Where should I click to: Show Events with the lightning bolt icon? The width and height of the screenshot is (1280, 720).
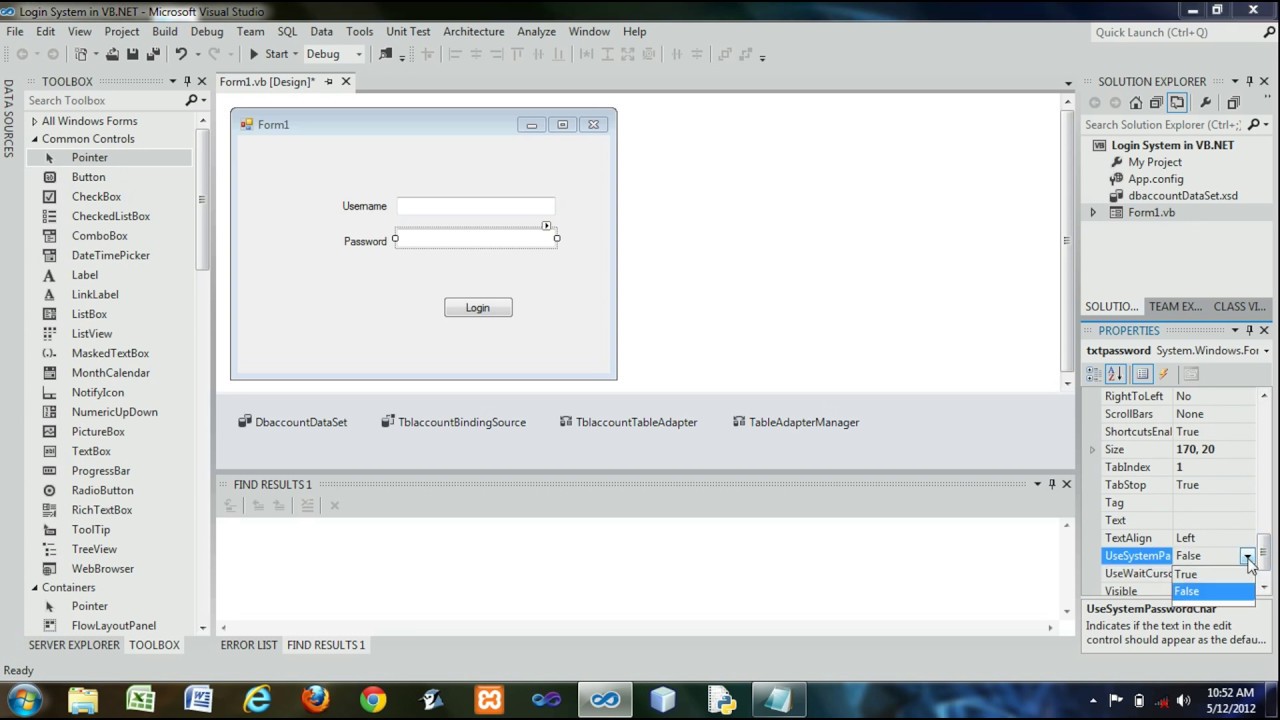tap(1164, 374)
